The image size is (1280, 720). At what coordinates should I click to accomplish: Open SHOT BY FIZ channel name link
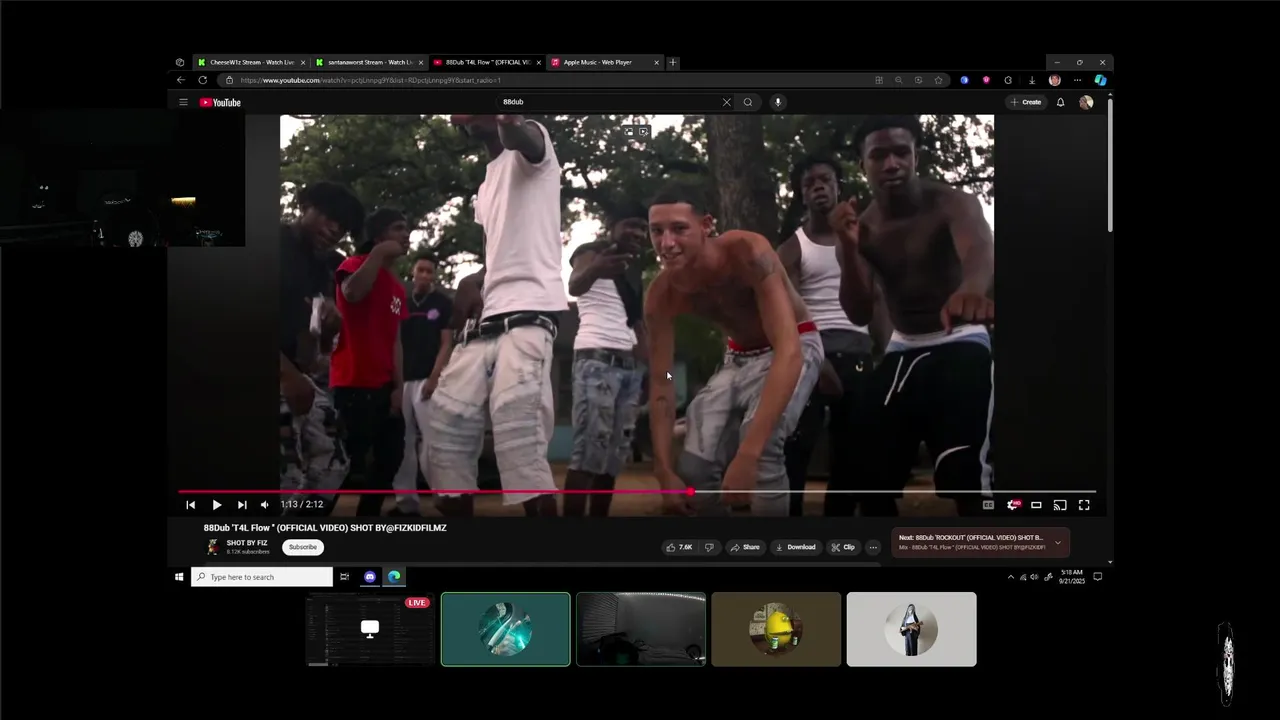pyautogui.click(x=247, y=543)
